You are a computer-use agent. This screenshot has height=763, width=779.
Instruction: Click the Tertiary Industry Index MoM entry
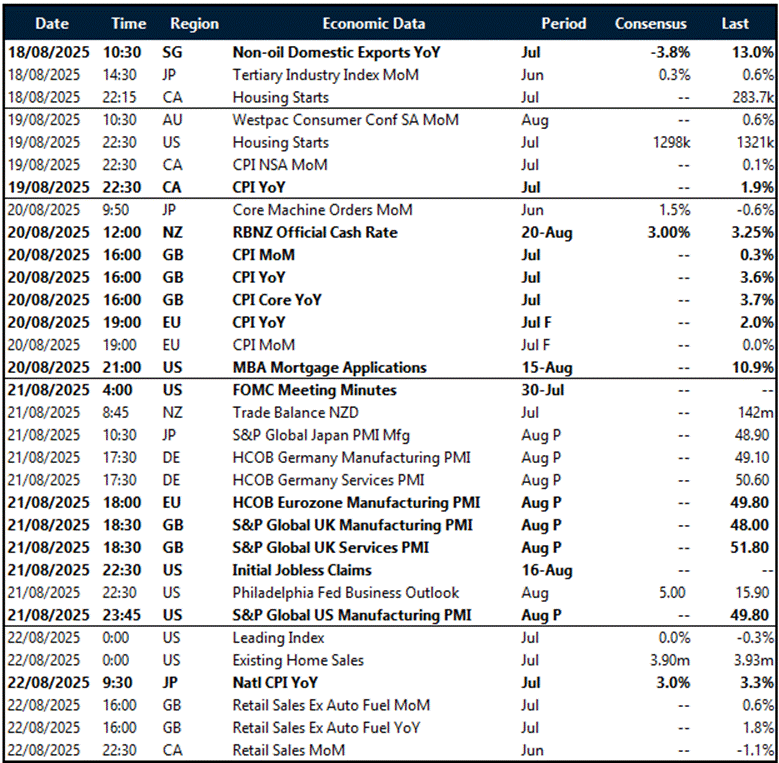tap(325, 75)
